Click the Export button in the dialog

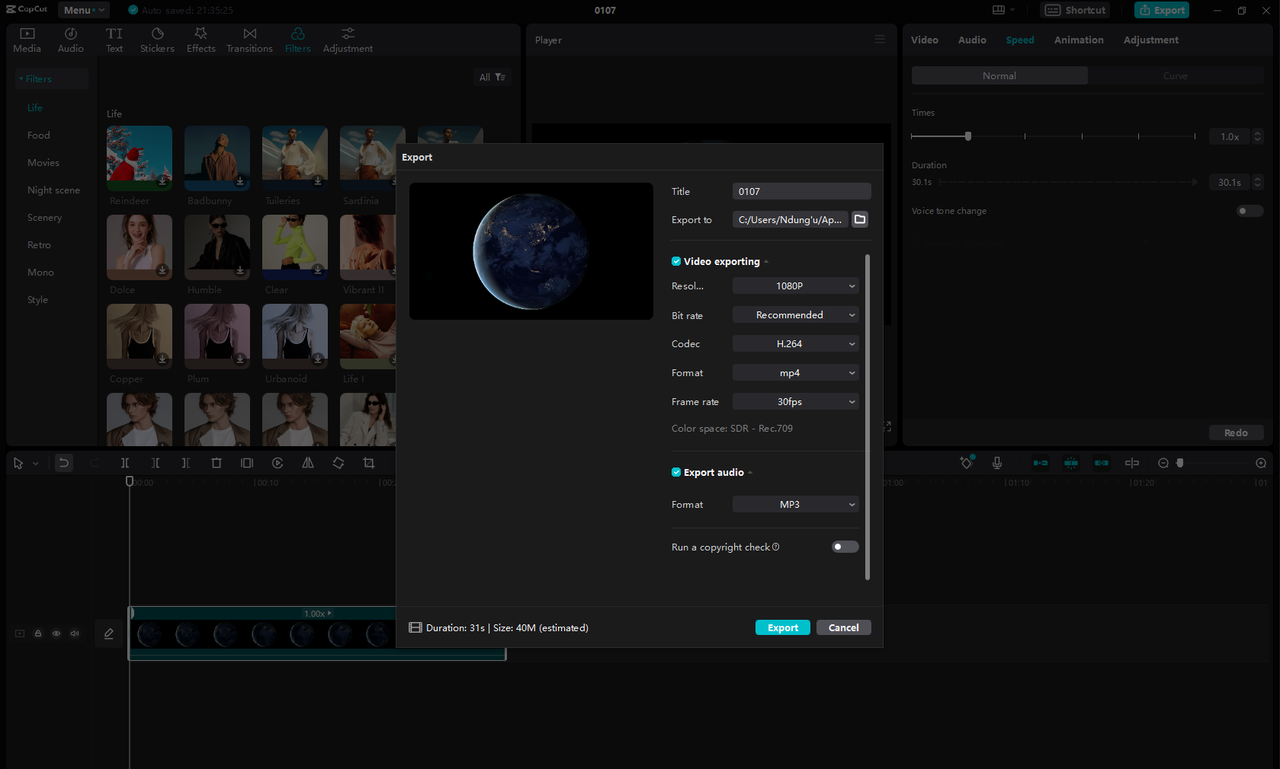click(782, 627)
